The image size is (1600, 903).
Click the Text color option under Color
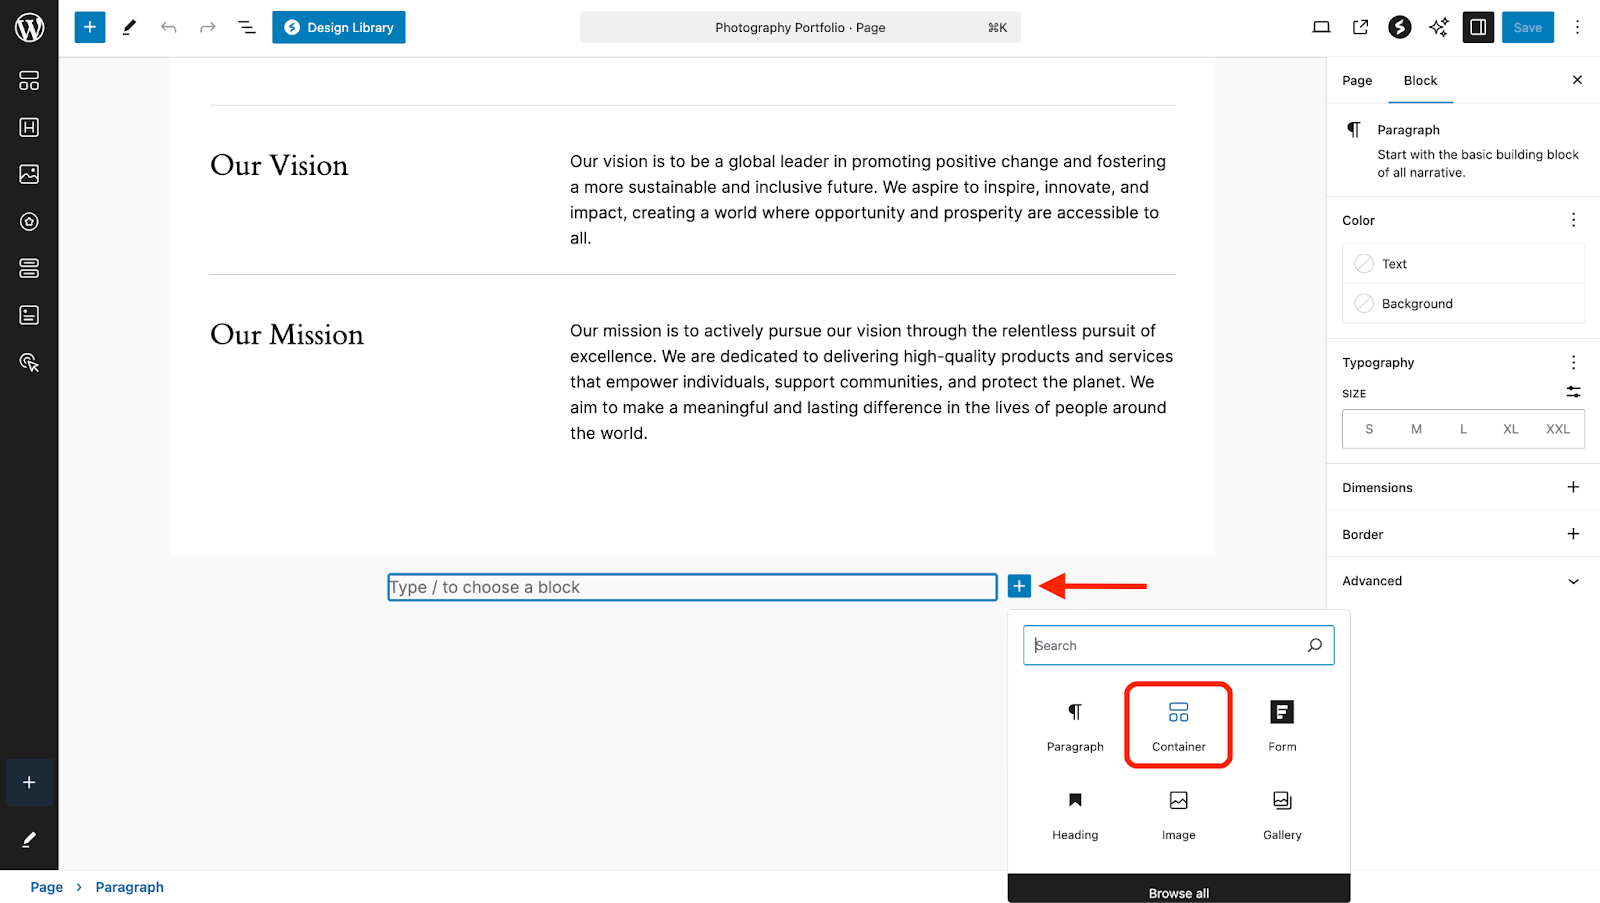pos(1463,263)
